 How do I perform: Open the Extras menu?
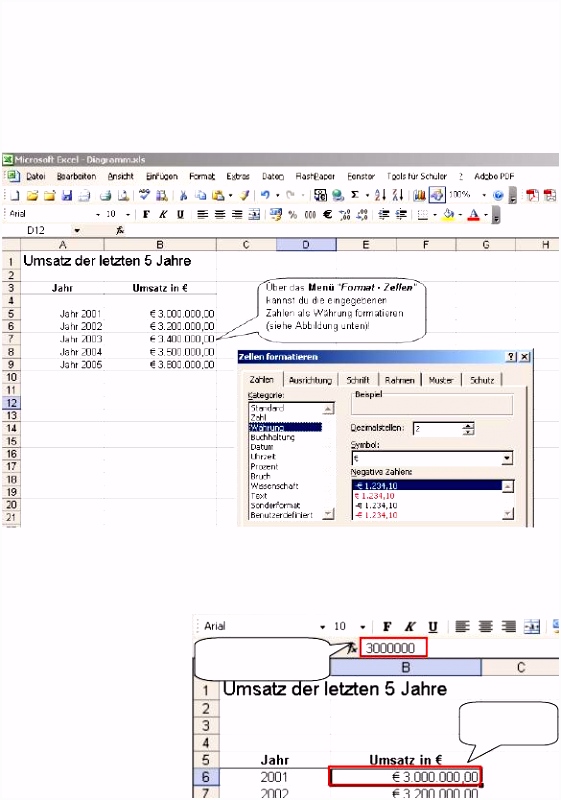point(238,177)
